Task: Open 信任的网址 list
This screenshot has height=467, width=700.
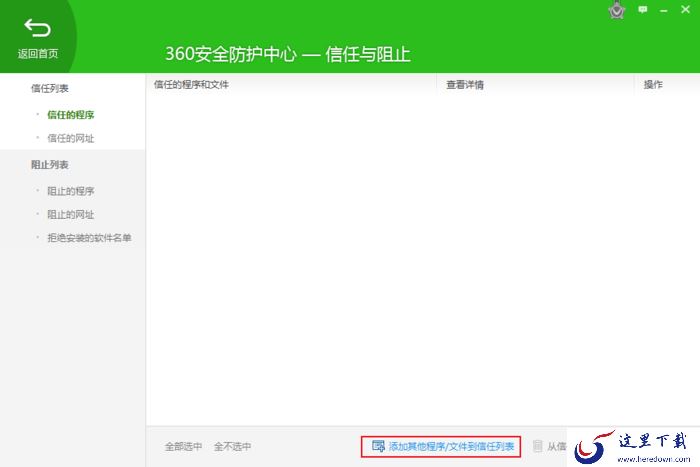Action: pyautogui.click(x=71, y=138)
